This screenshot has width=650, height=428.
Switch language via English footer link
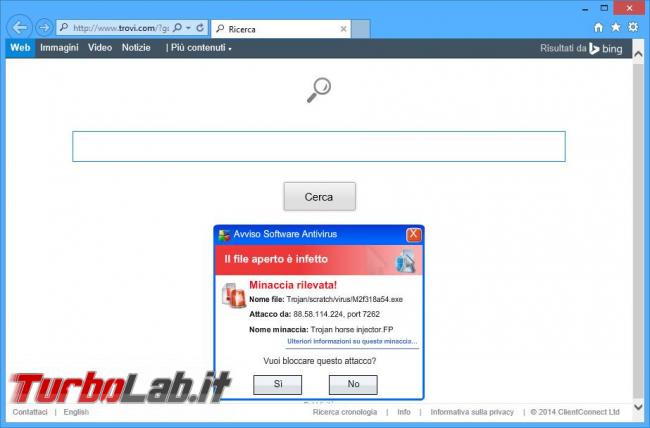coord(76,412)
